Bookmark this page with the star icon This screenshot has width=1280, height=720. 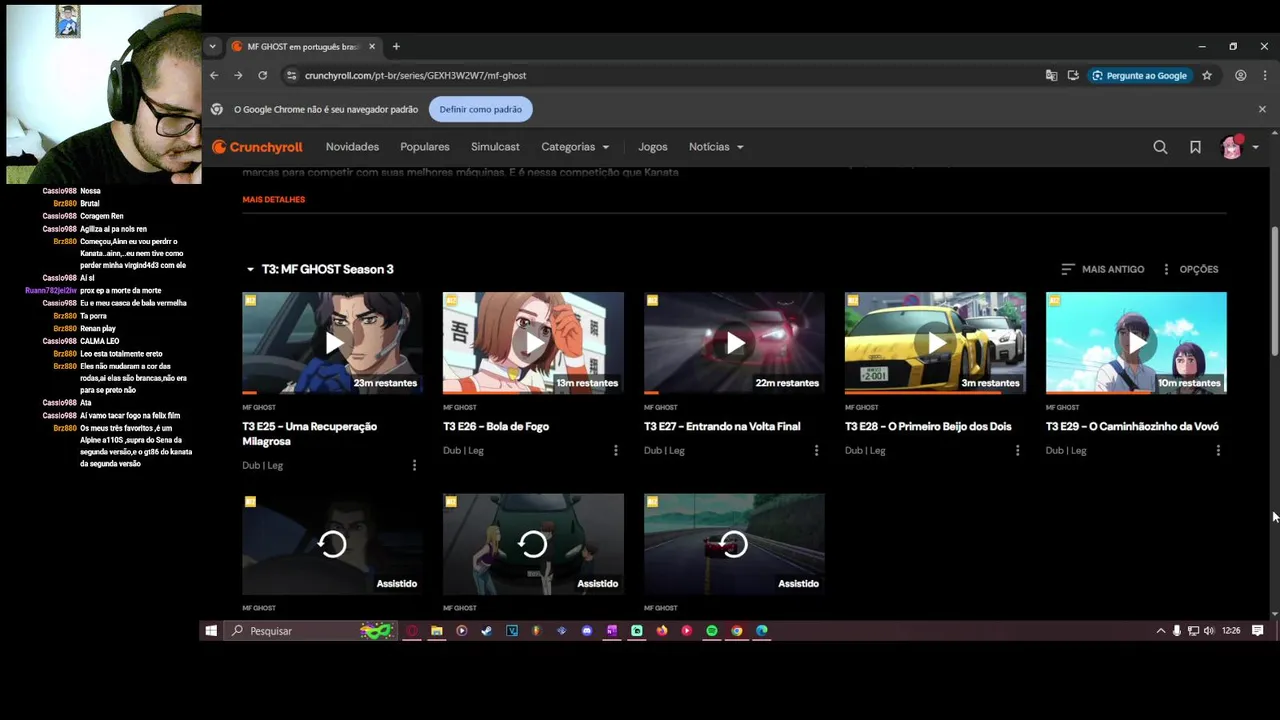[1207, 75]
